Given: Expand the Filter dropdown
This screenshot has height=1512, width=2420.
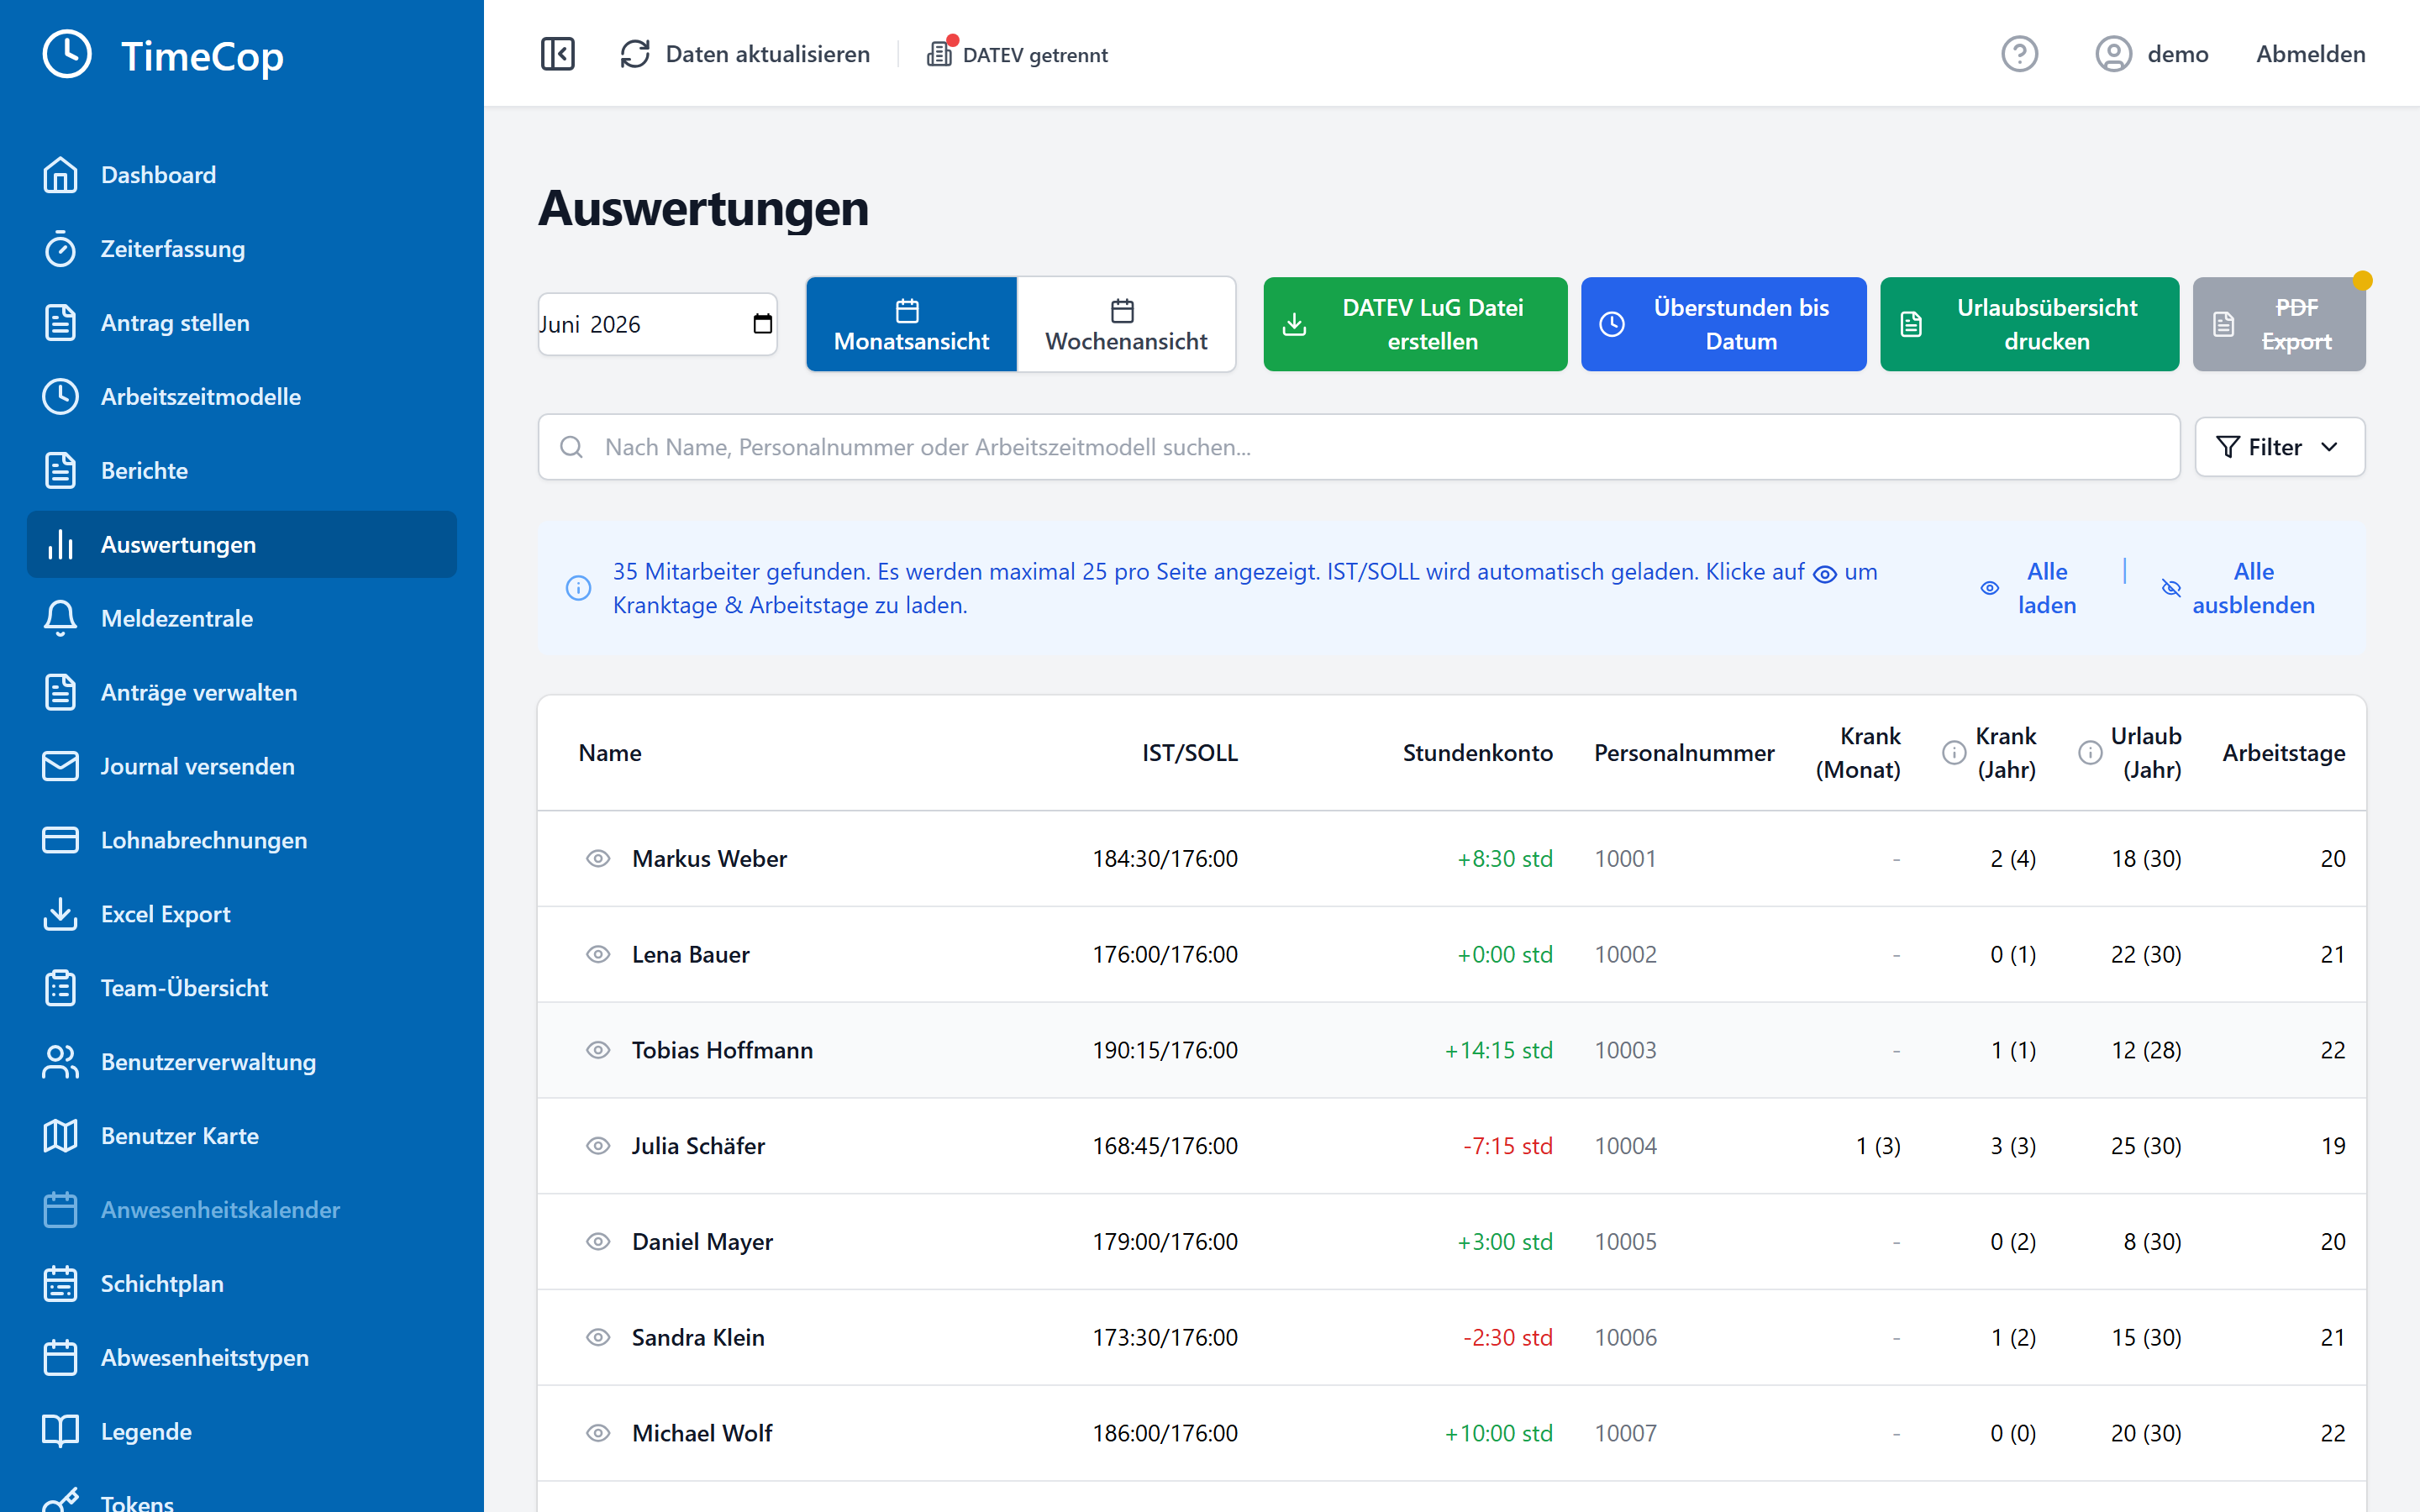Looking at the screenshot, I should 2279,447.
